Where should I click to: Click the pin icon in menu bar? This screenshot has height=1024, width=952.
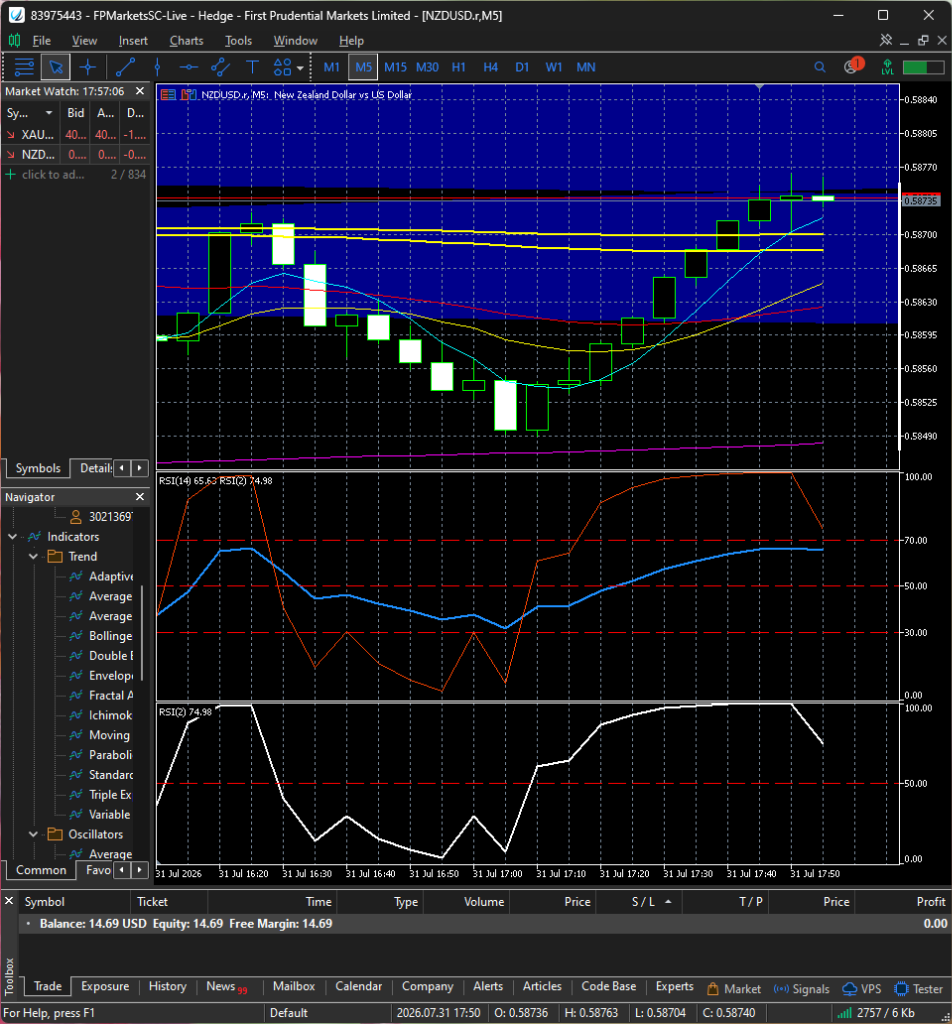click(885, 40)
